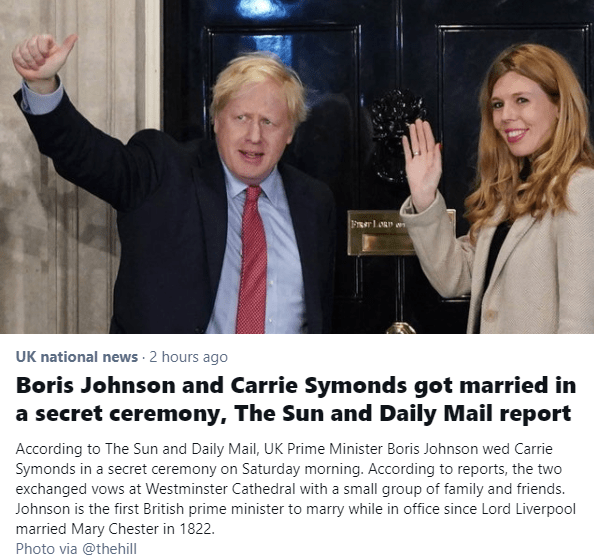594x560 pixels.
Task: Click the article summary's first line
Action: 284,449
